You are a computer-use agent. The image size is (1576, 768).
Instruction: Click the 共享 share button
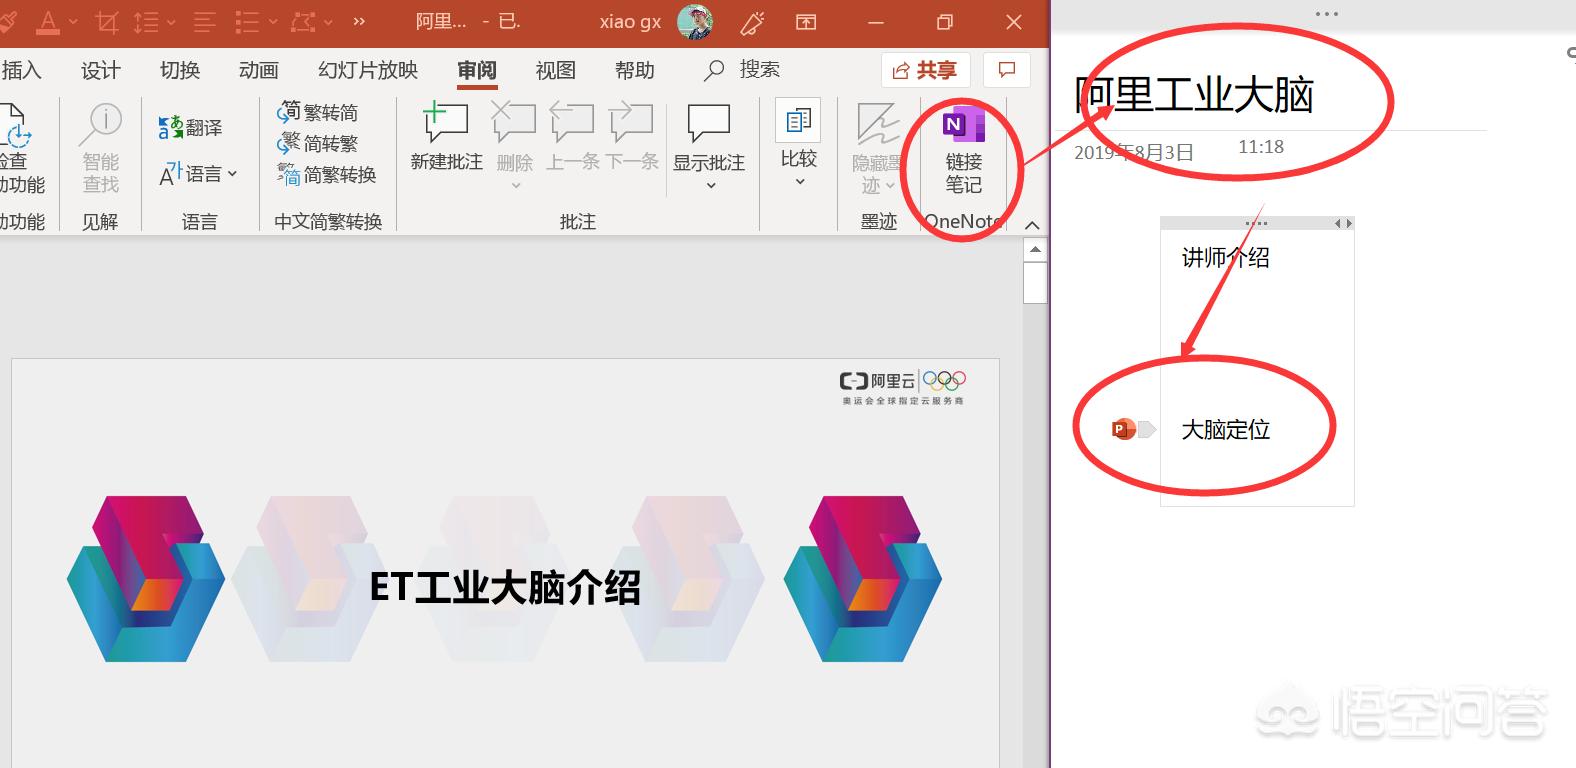tap(925, 70)
